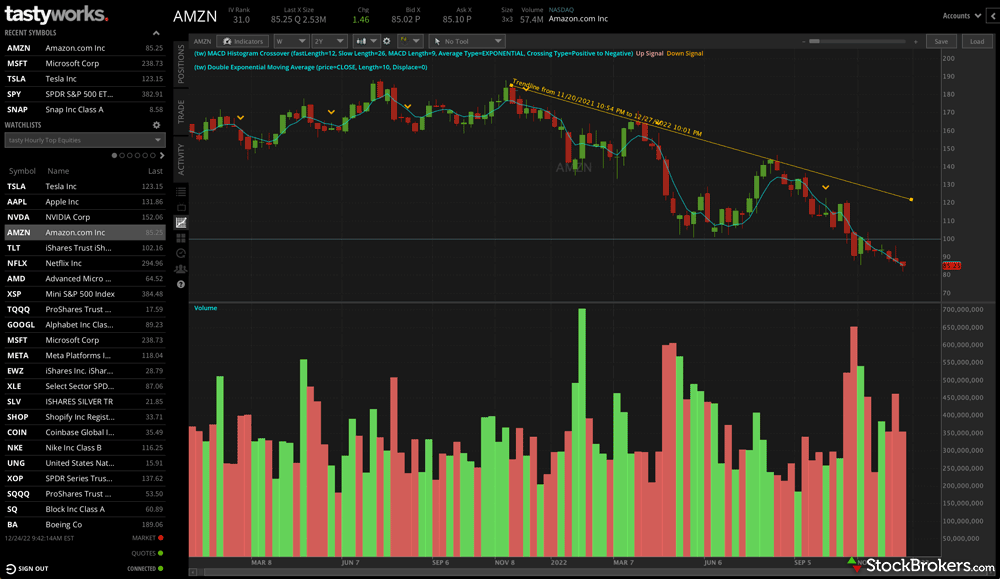Image resolution: width=1000 pixels, height=579 pixels.
Task: Select TLT iShares Trust watchlist row
Action: point(85,248)
